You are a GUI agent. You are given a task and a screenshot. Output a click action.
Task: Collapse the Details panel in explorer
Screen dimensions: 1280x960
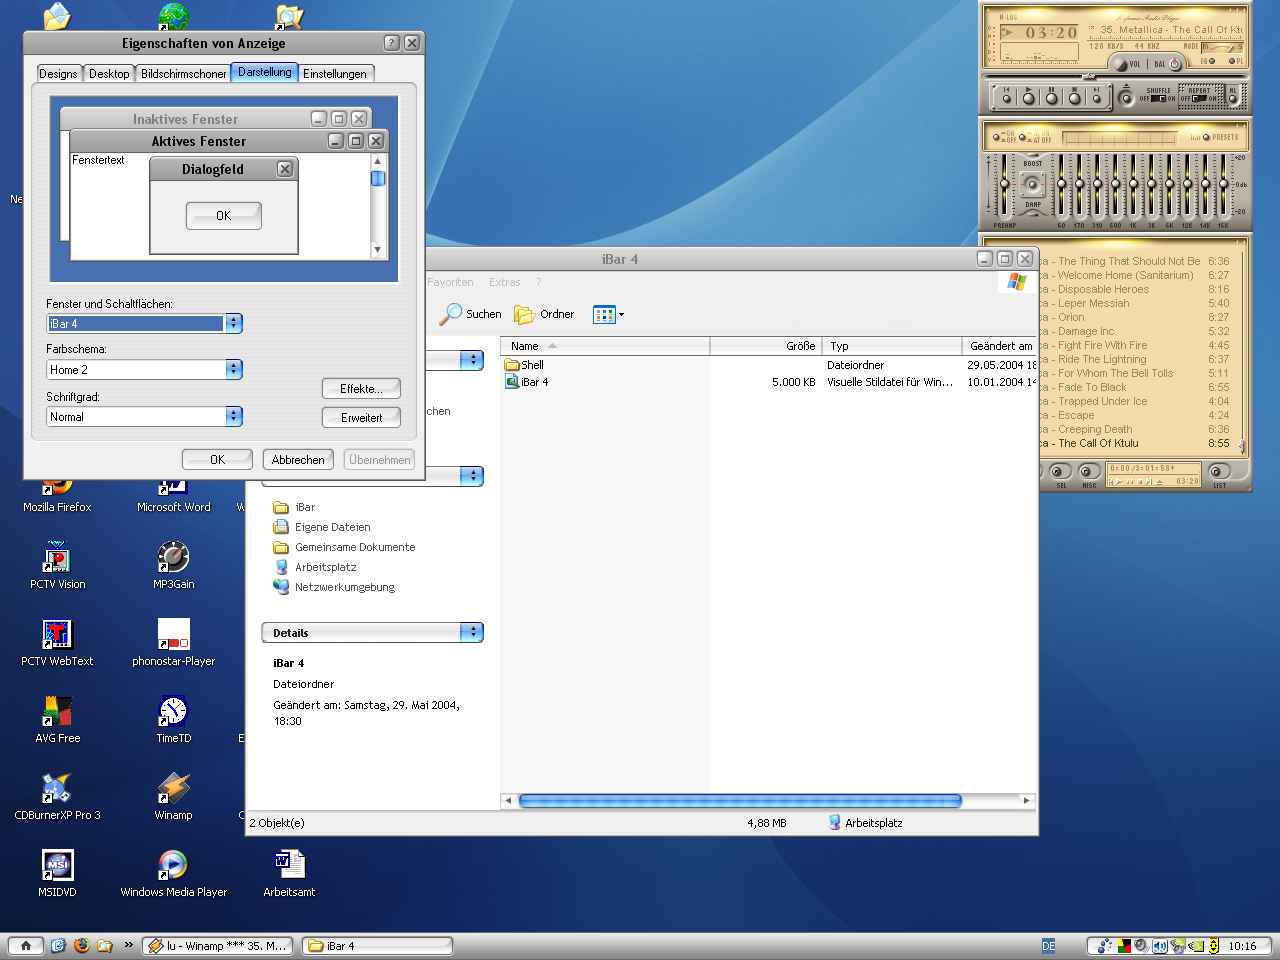click(x=472, y=632)
